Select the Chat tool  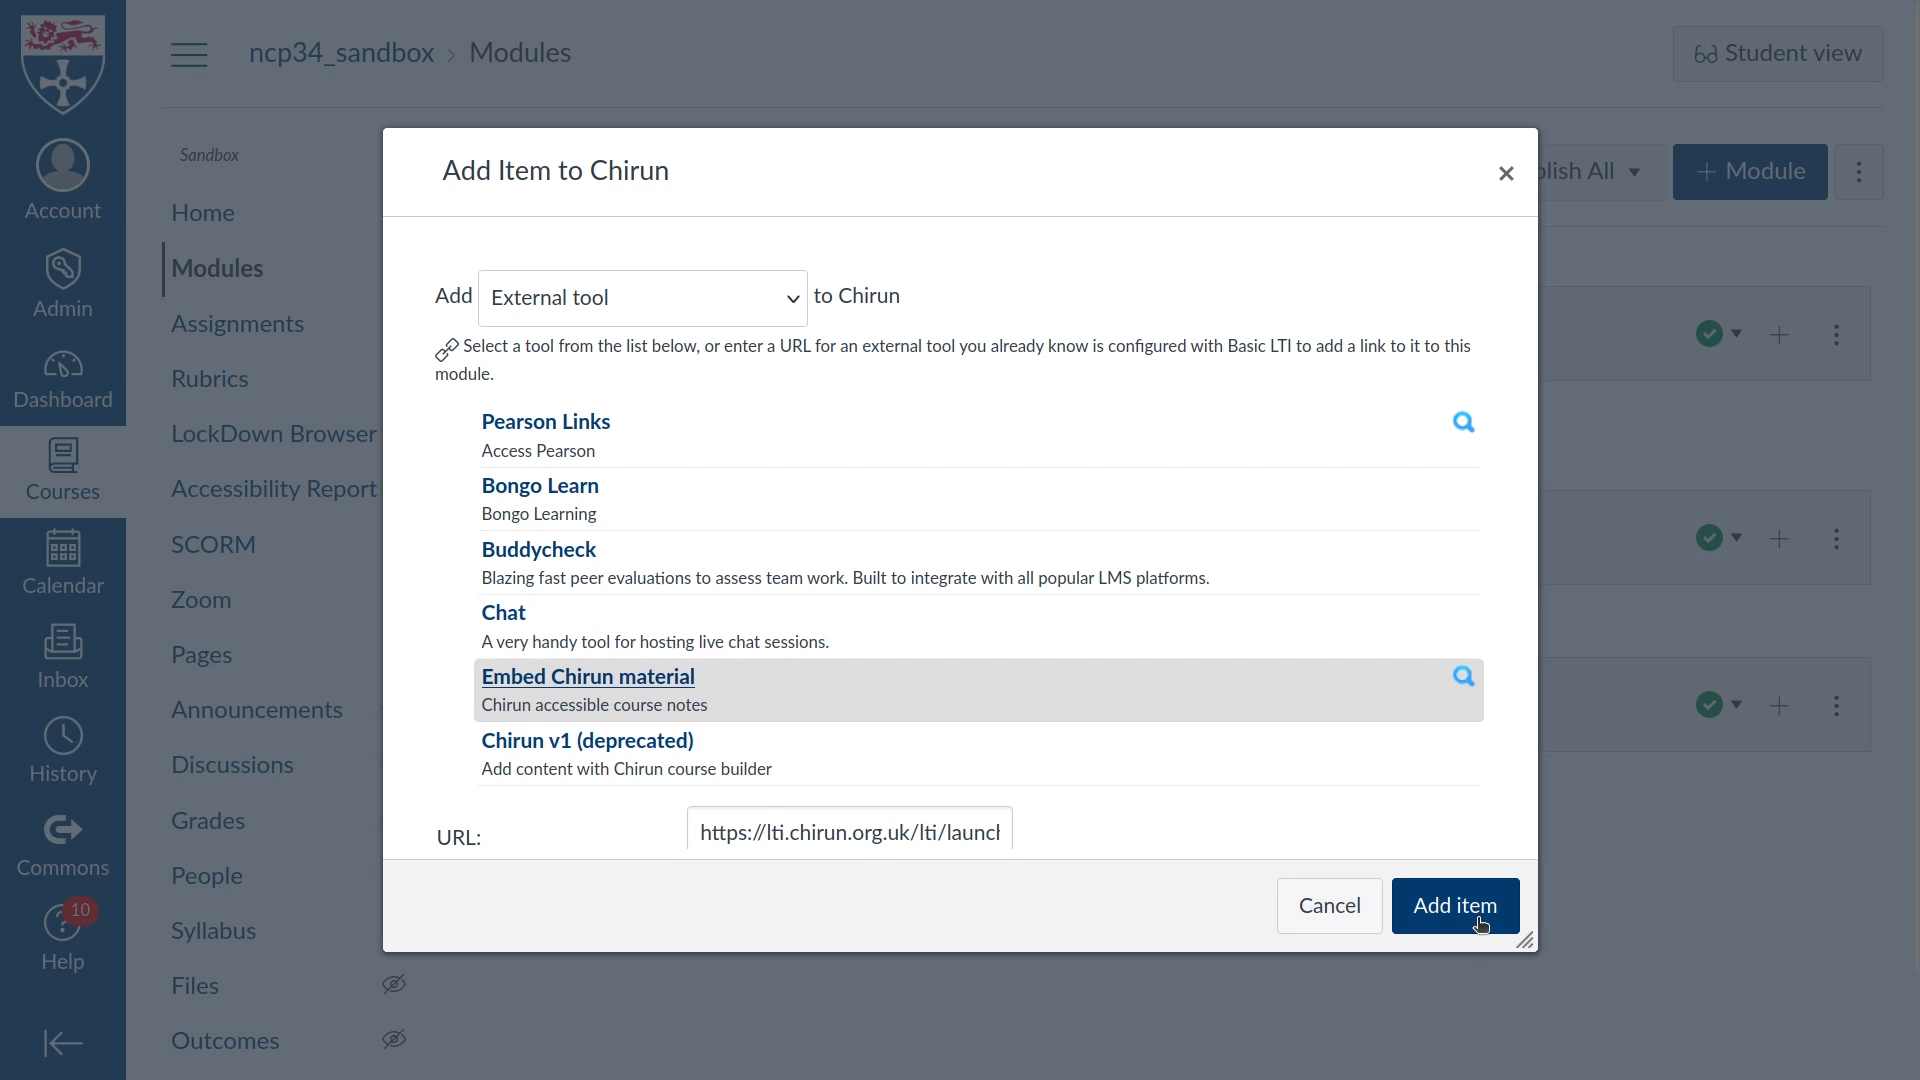pyautogui.click(x=503, y=613)
